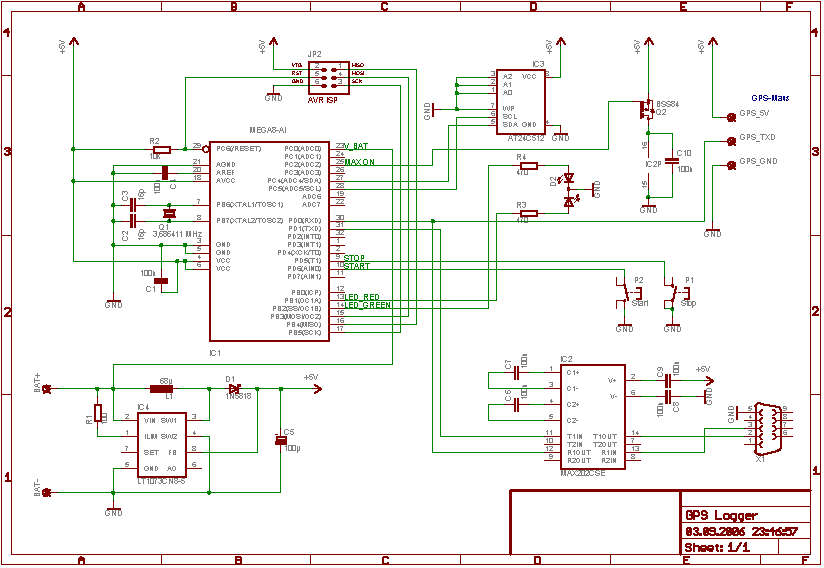Select the START net label
824x568 pixels.
[357, 266]
